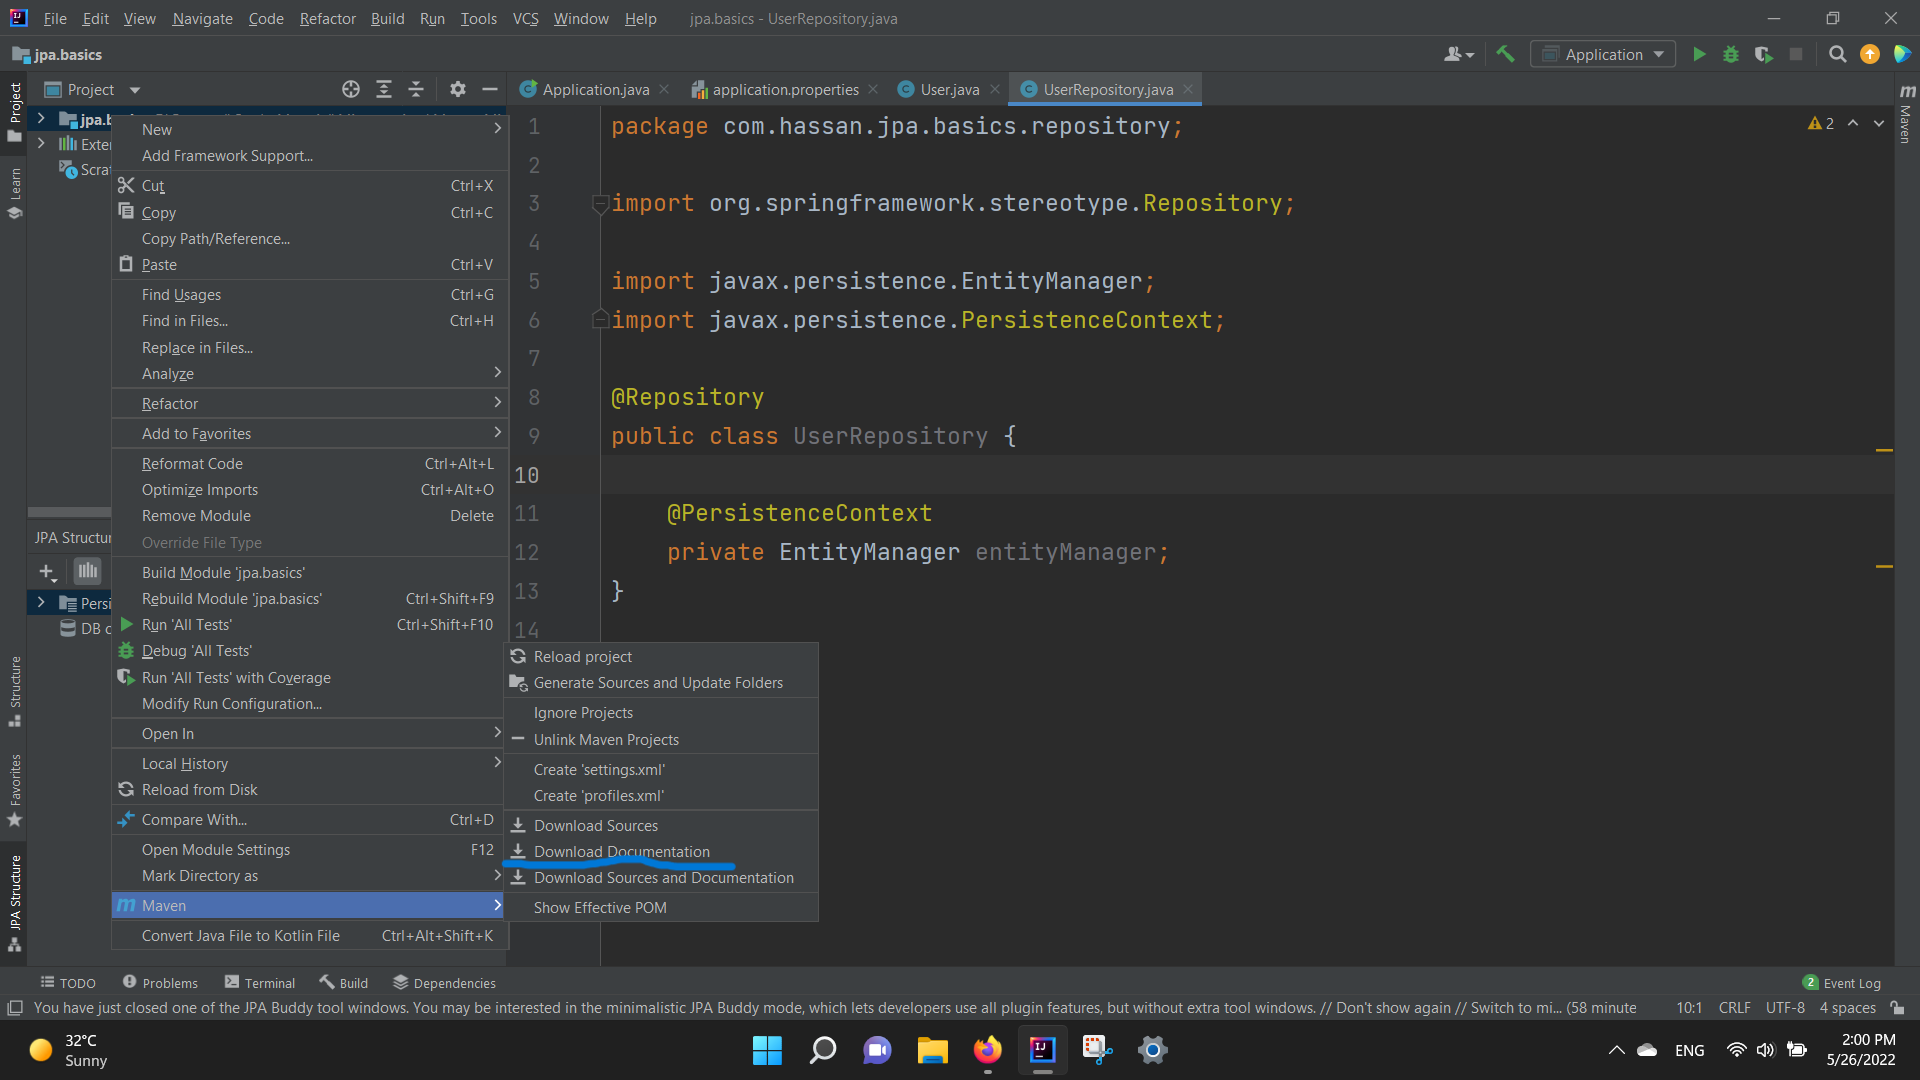This screenshot has width=1920, height=1080.
Task: Close the Application.java tab
Action: (x=664, y=90)
